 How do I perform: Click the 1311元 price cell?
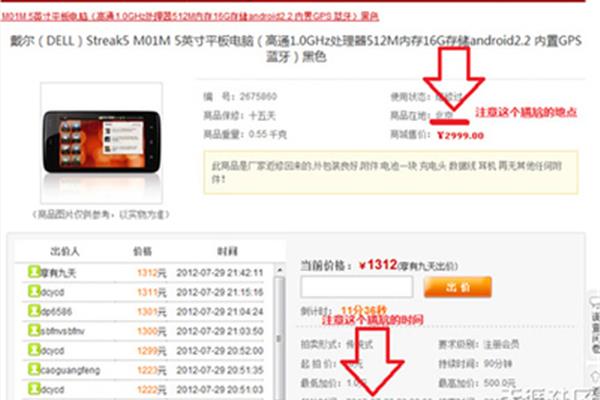(x=152, y=292)
